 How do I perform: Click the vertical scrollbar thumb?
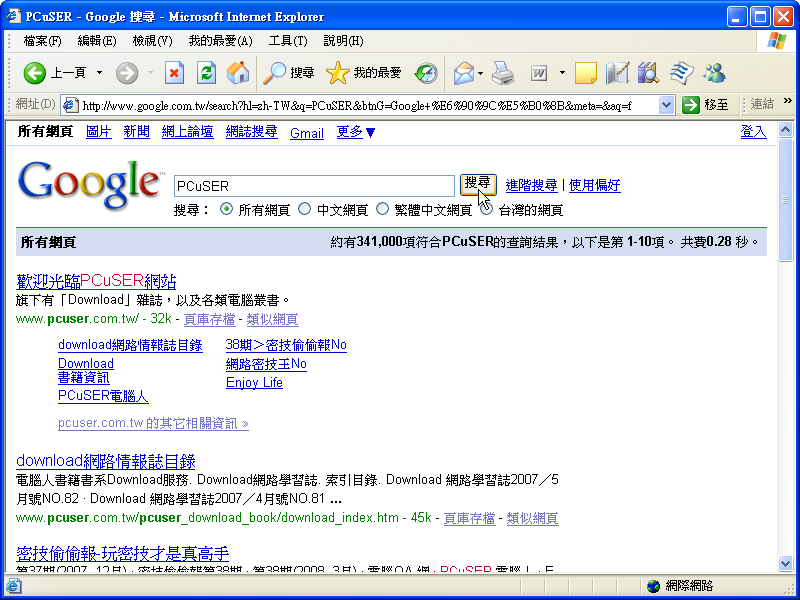pyautogui.click(x=786, y=199)
